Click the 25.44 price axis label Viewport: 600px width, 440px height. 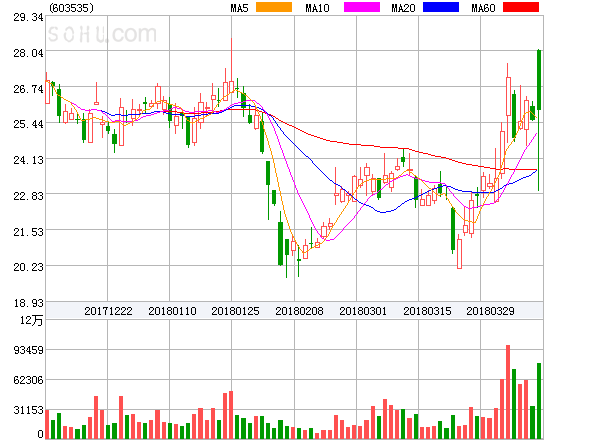click(x=28, y=124)
